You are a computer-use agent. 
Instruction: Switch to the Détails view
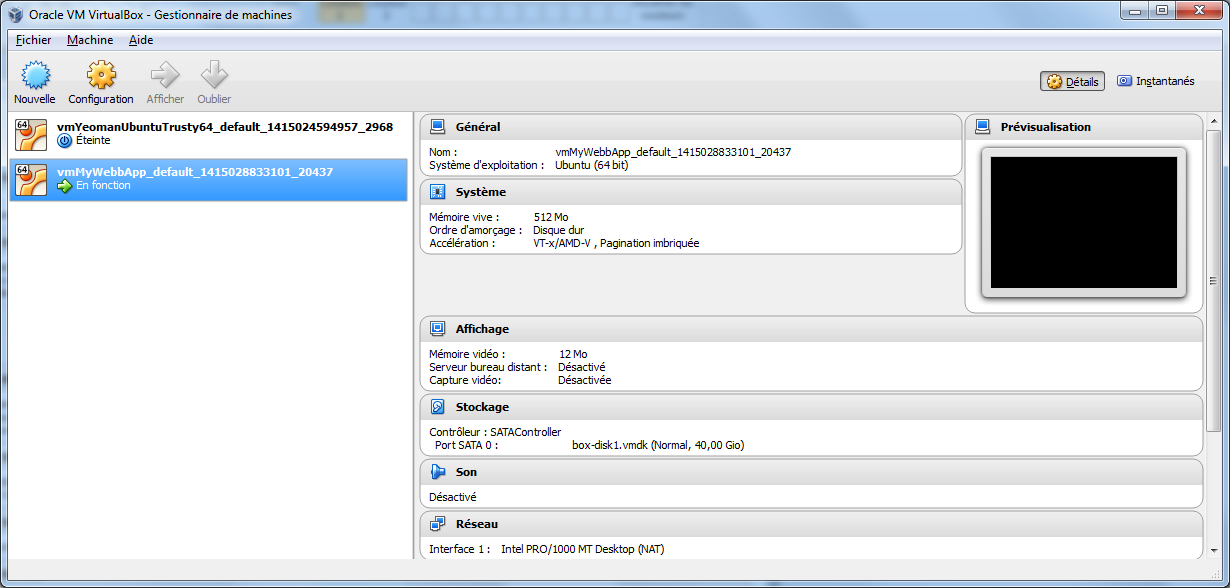pos(1072,82)
